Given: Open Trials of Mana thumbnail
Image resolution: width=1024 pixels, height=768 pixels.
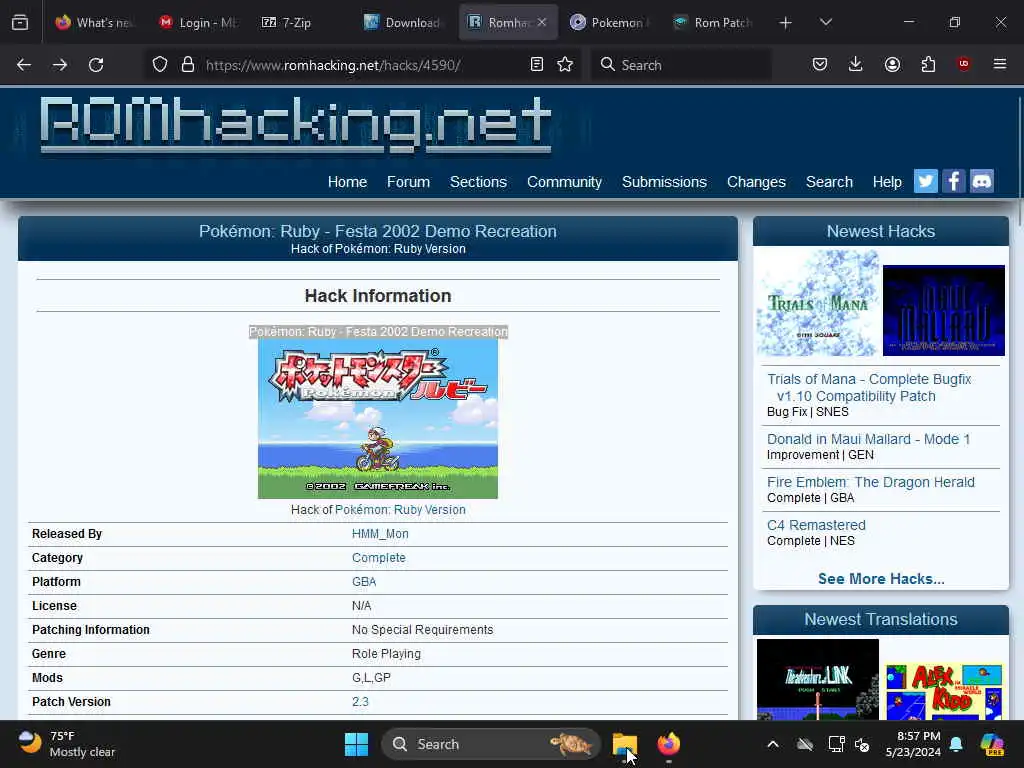Looking at the screenshot, I should point(818,303).
